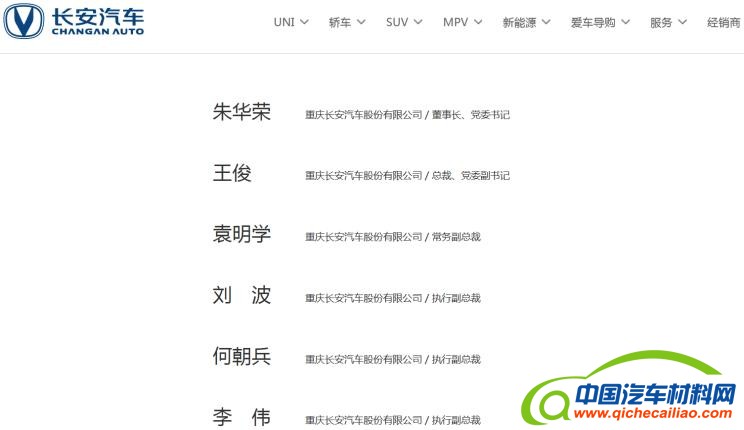Viewport: 744px width, 430px height.
Task: Select the name 刘 波
Action: click(x=242, y=295)
